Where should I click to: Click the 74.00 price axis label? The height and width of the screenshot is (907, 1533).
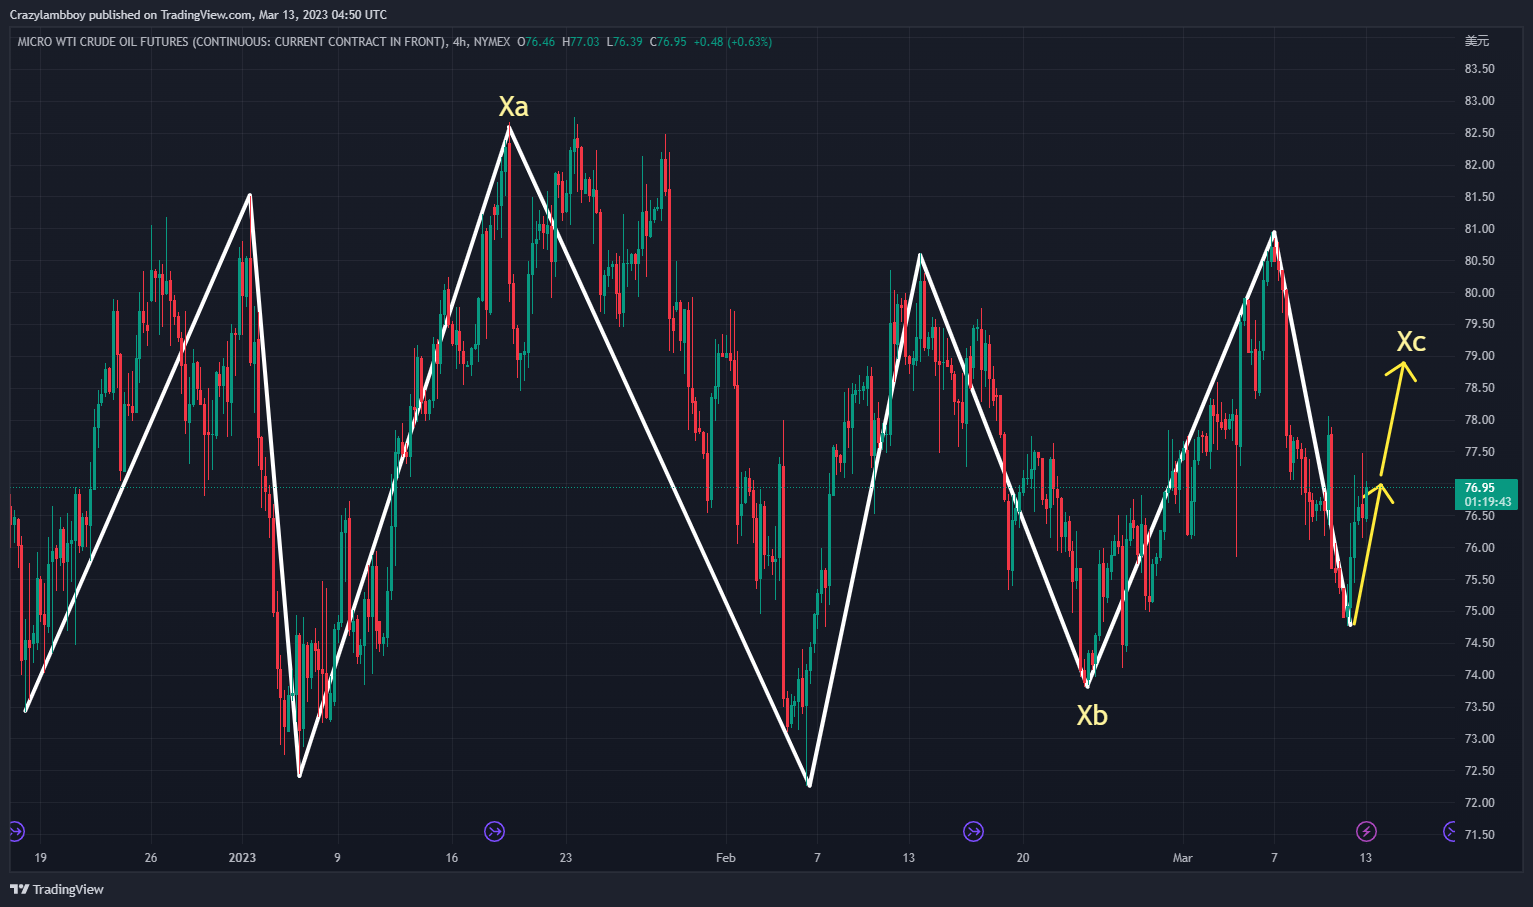(1480, 675)
